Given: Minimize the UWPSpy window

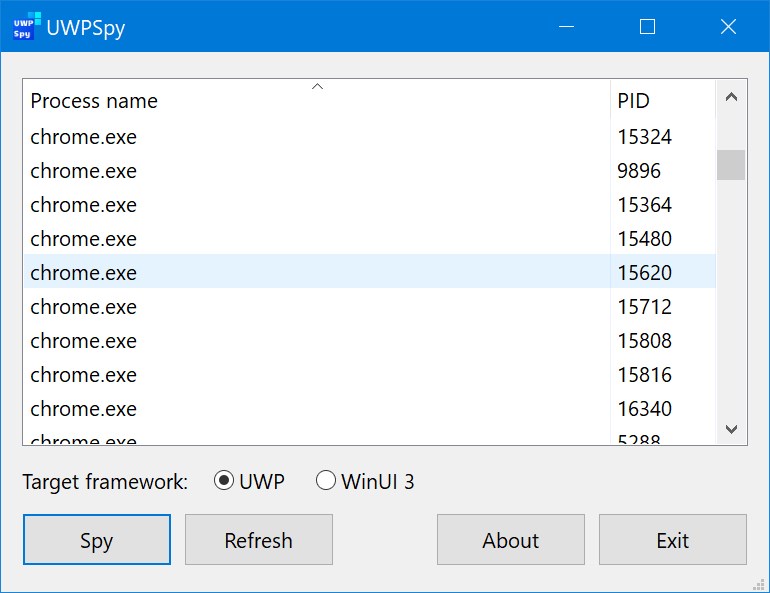Looking at the screenshot, I should pyautogui.click(x=566, y=26).
